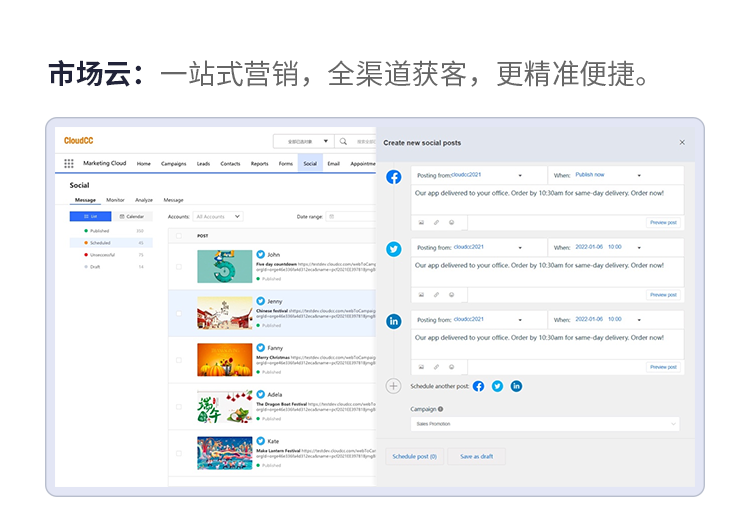Click emoji icon in LinkedIn post toolbar
Viewport: 750px width, 520px height.
coord(451,367)
